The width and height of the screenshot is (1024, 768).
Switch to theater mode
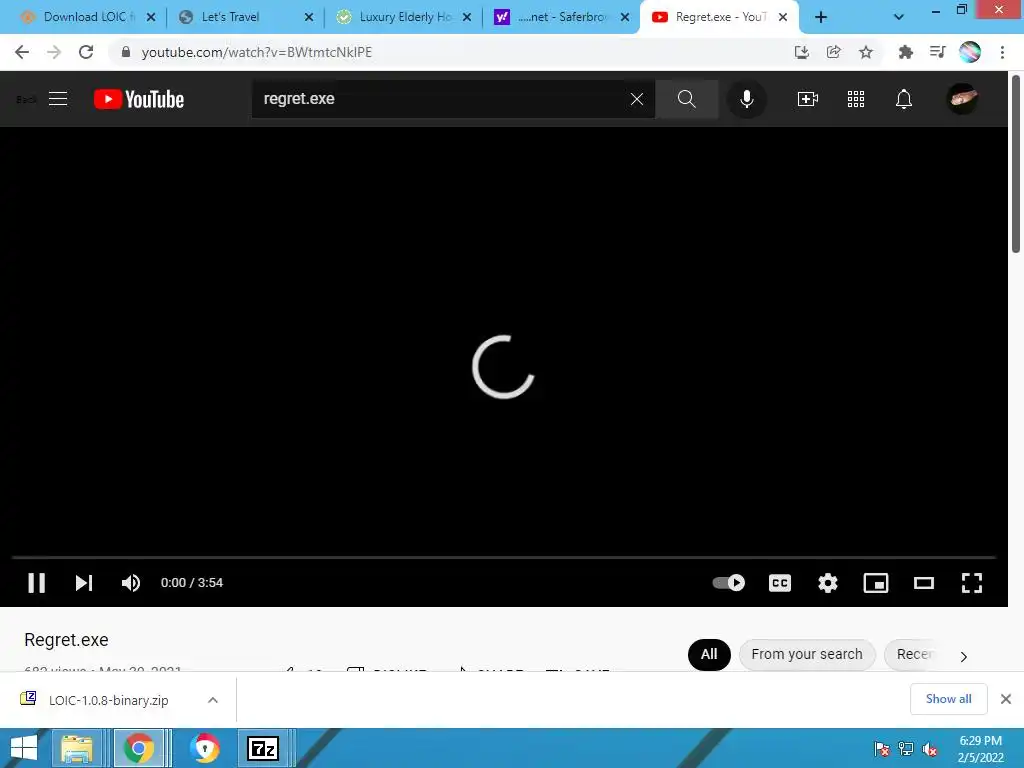(x=923, y=583)
